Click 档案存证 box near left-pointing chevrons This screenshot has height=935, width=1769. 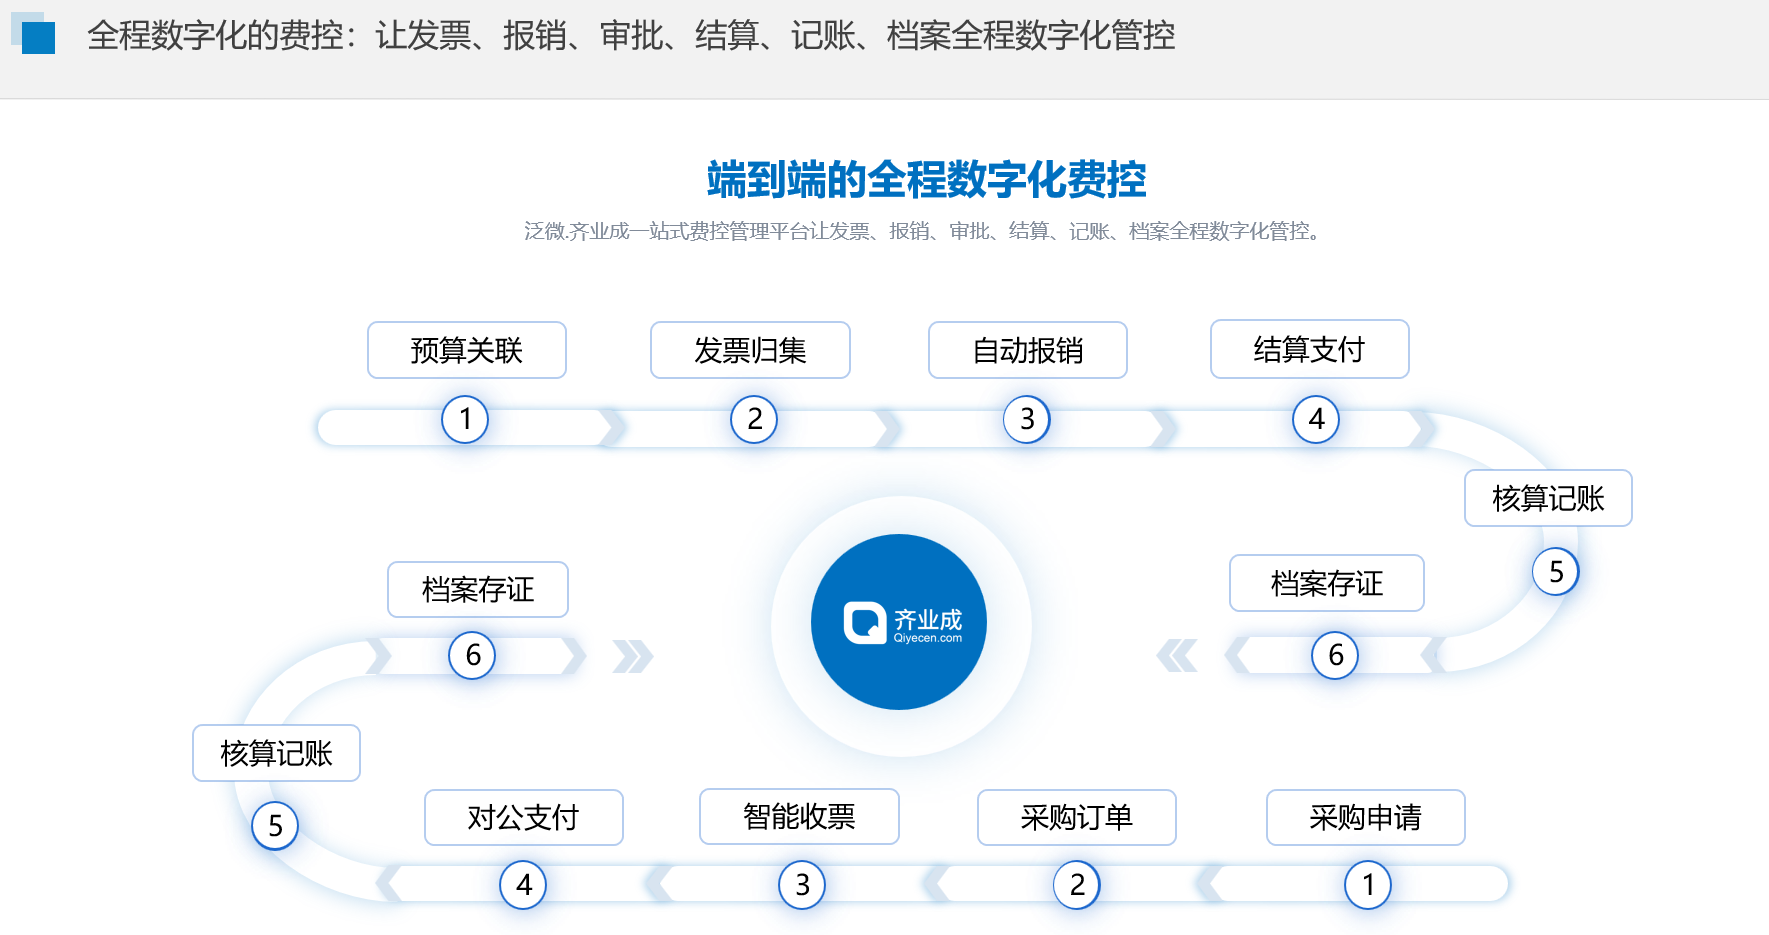click(x=1327, y=583)
